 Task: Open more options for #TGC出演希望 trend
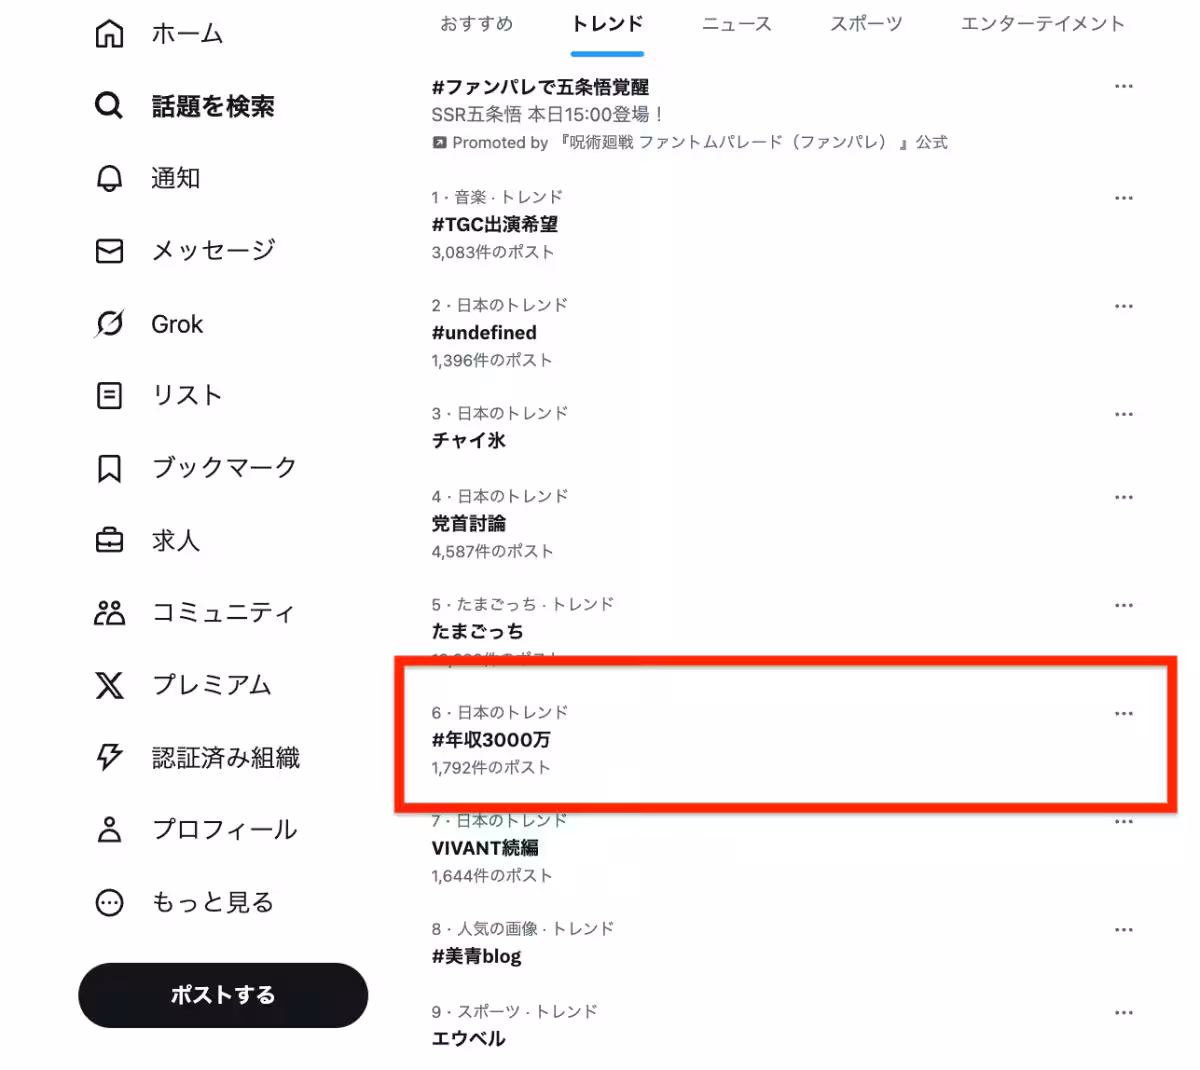tap(1123, 198)
